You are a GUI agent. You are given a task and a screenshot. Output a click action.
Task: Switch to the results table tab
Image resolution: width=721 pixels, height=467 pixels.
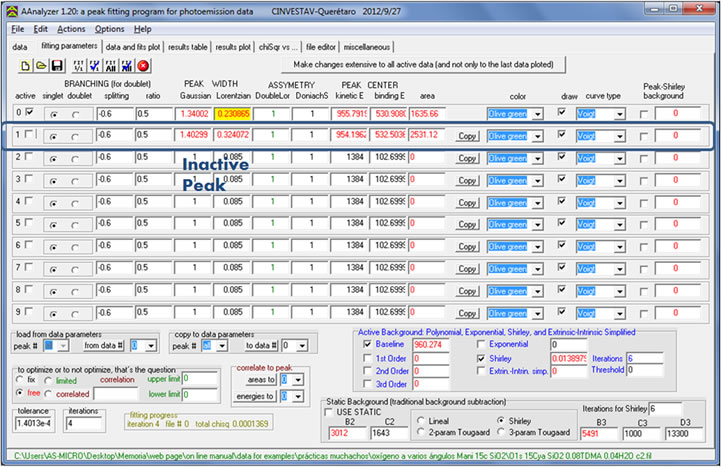188,47
